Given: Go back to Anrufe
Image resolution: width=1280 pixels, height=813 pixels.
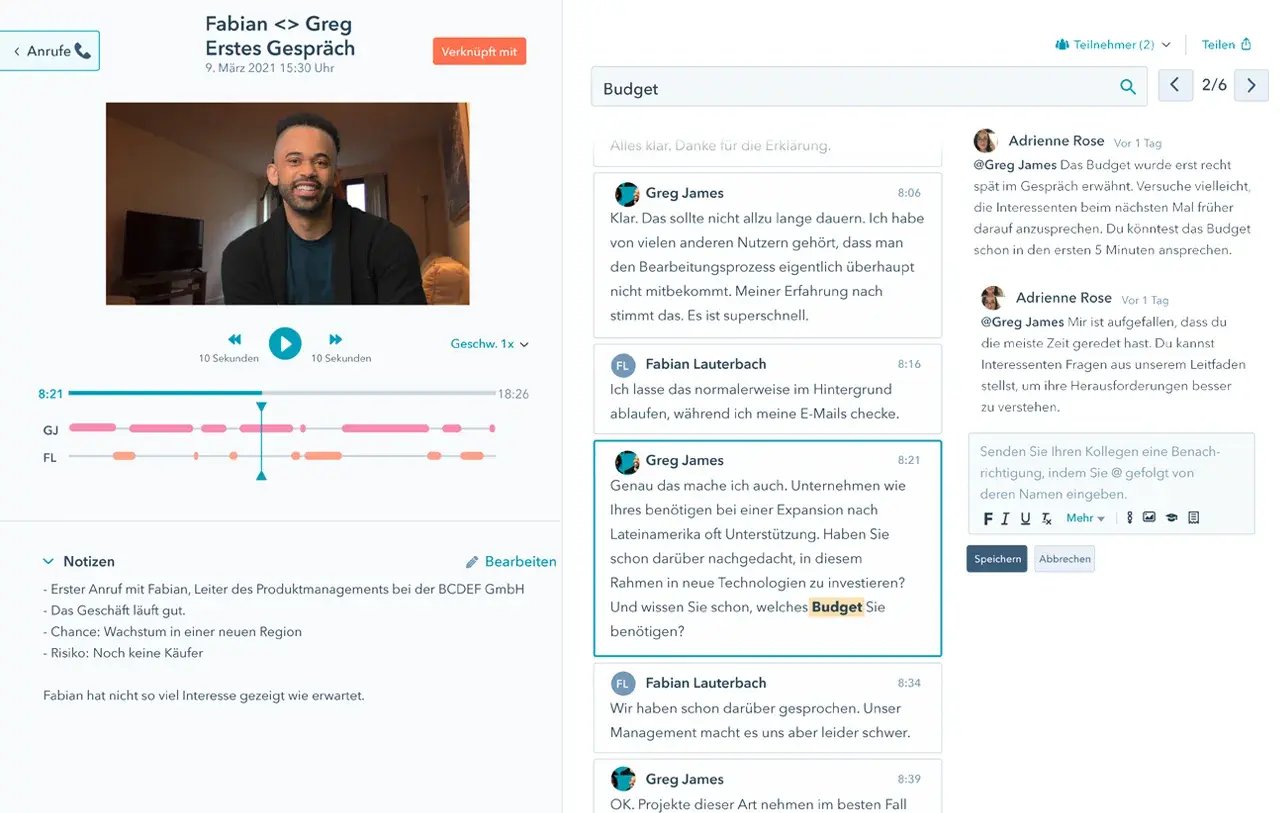Looking at the screenshot, I should 50,51.
